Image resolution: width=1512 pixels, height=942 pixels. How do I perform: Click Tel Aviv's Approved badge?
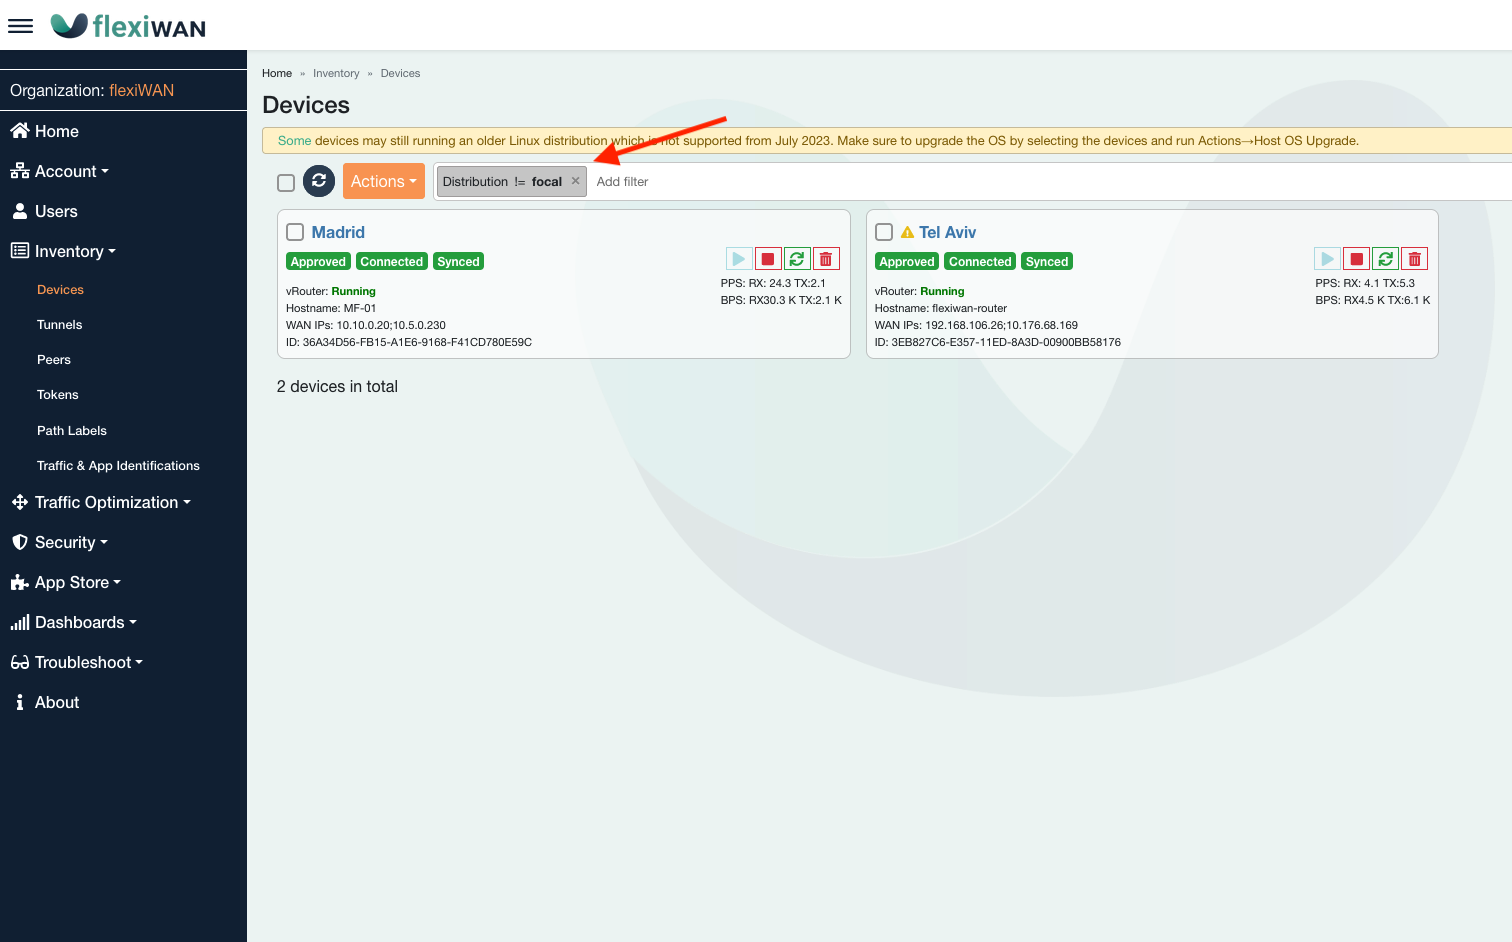coord(907,262)
